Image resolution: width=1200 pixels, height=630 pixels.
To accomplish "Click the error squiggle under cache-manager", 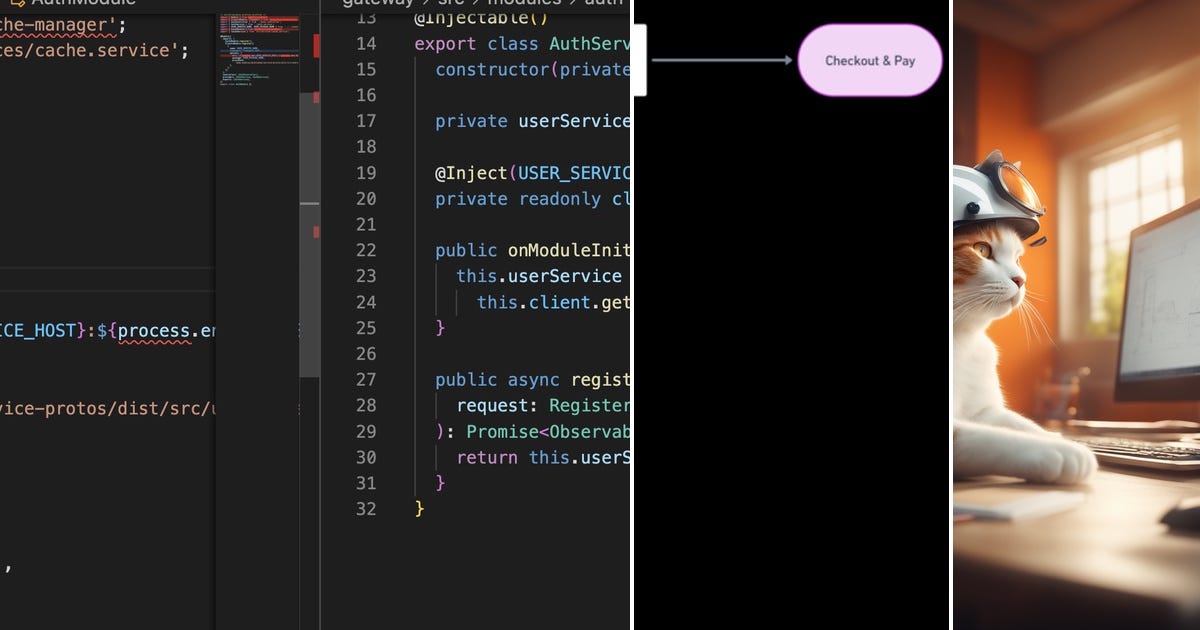I will 55,35.
